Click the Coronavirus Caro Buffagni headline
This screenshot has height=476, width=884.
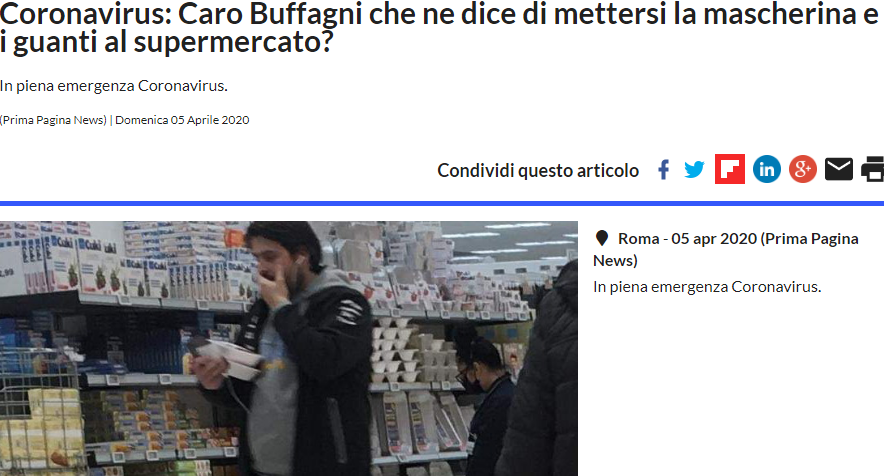[439, 27]
